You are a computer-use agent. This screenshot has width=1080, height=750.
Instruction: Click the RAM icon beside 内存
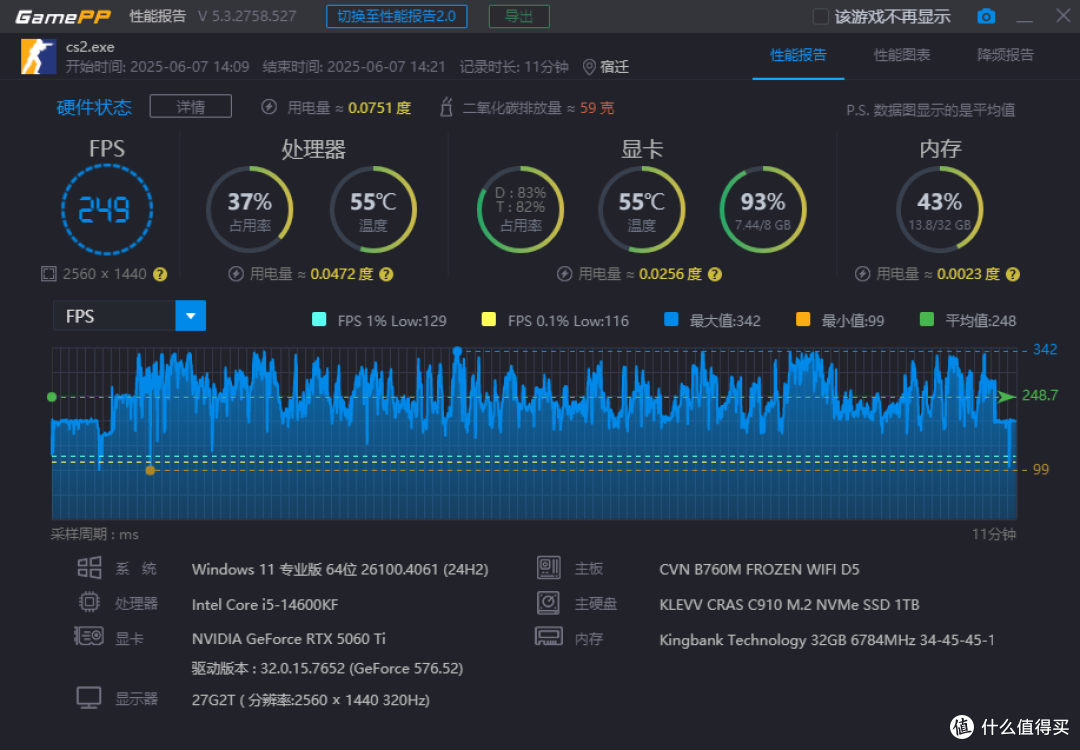point(548,636)
